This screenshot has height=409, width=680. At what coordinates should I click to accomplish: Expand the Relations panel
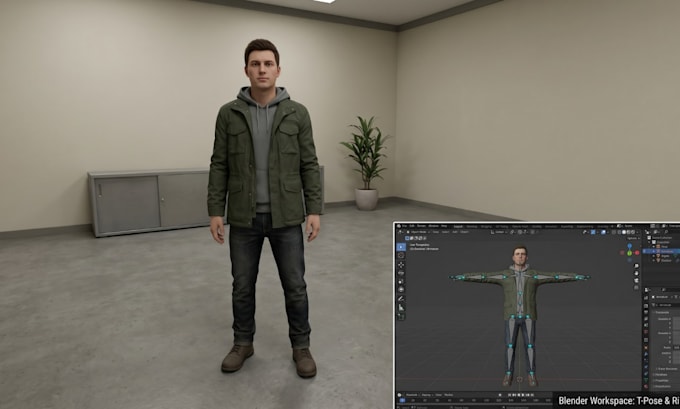coord(661,375)
